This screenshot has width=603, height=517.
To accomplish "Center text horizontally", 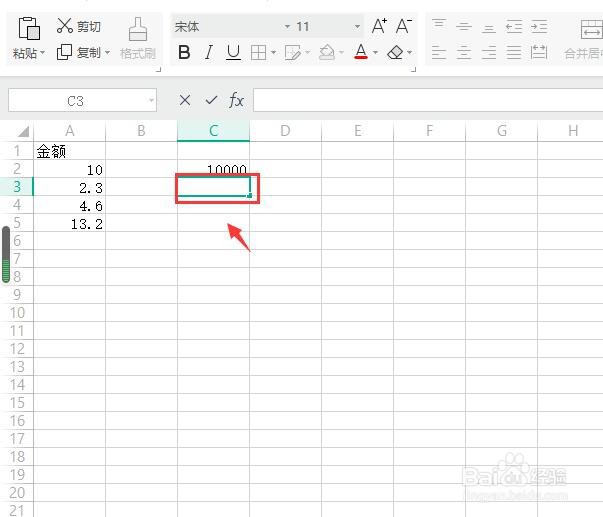I will (464, 52).
